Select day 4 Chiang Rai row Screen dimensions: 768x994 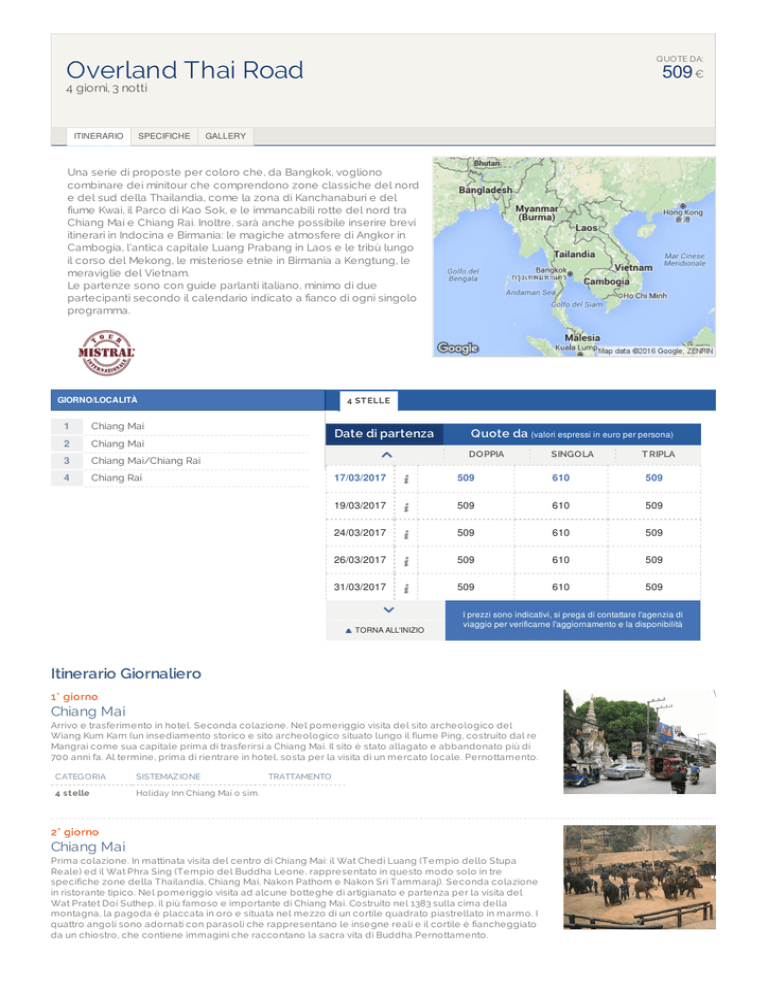pos(179,478)
